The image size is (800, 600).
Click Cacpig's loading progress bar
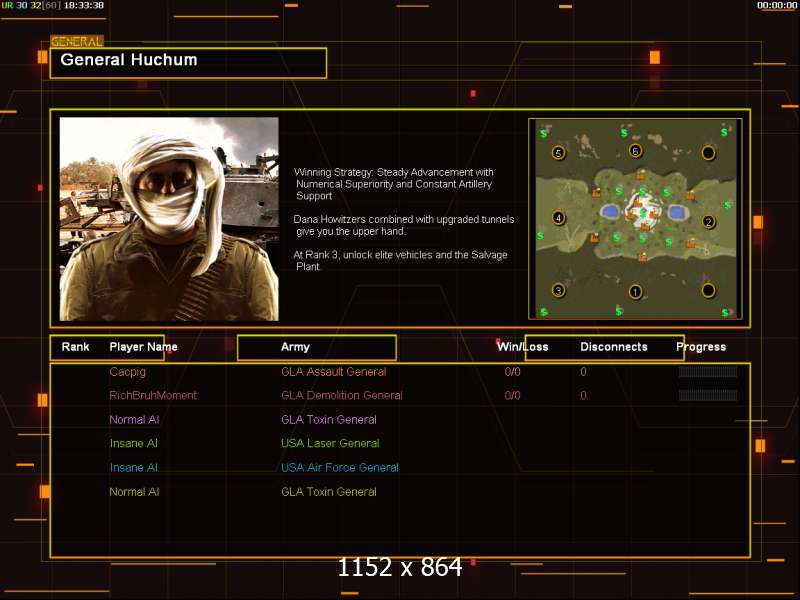point(708,371)
